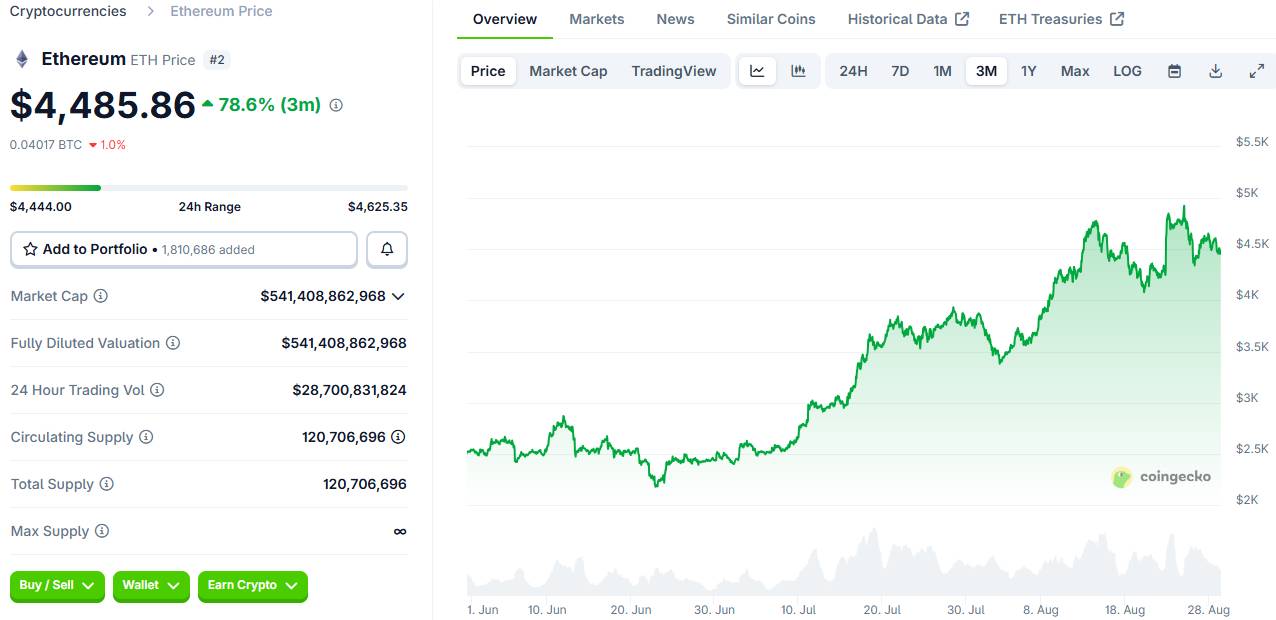This screenshot has width=1276, height=620.
Task: Expand chart to fullscreen
Action: (x=1257, y=71)
